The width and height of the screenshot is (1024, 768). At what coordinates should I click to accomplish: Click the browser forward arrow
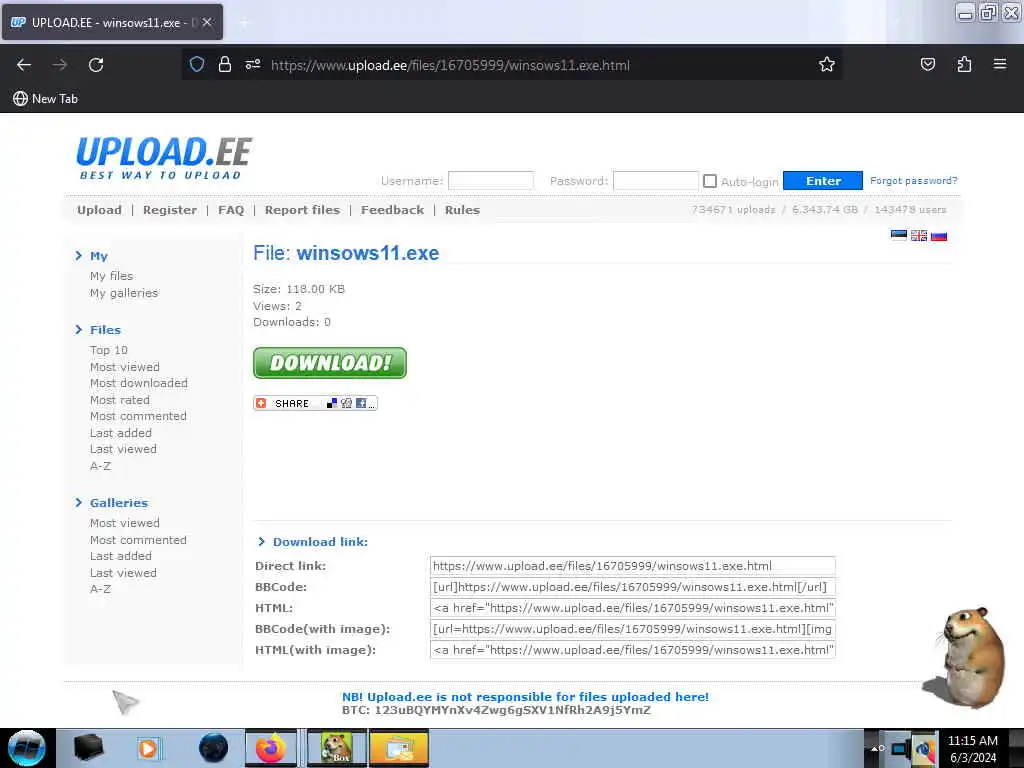tap(60, 65)
